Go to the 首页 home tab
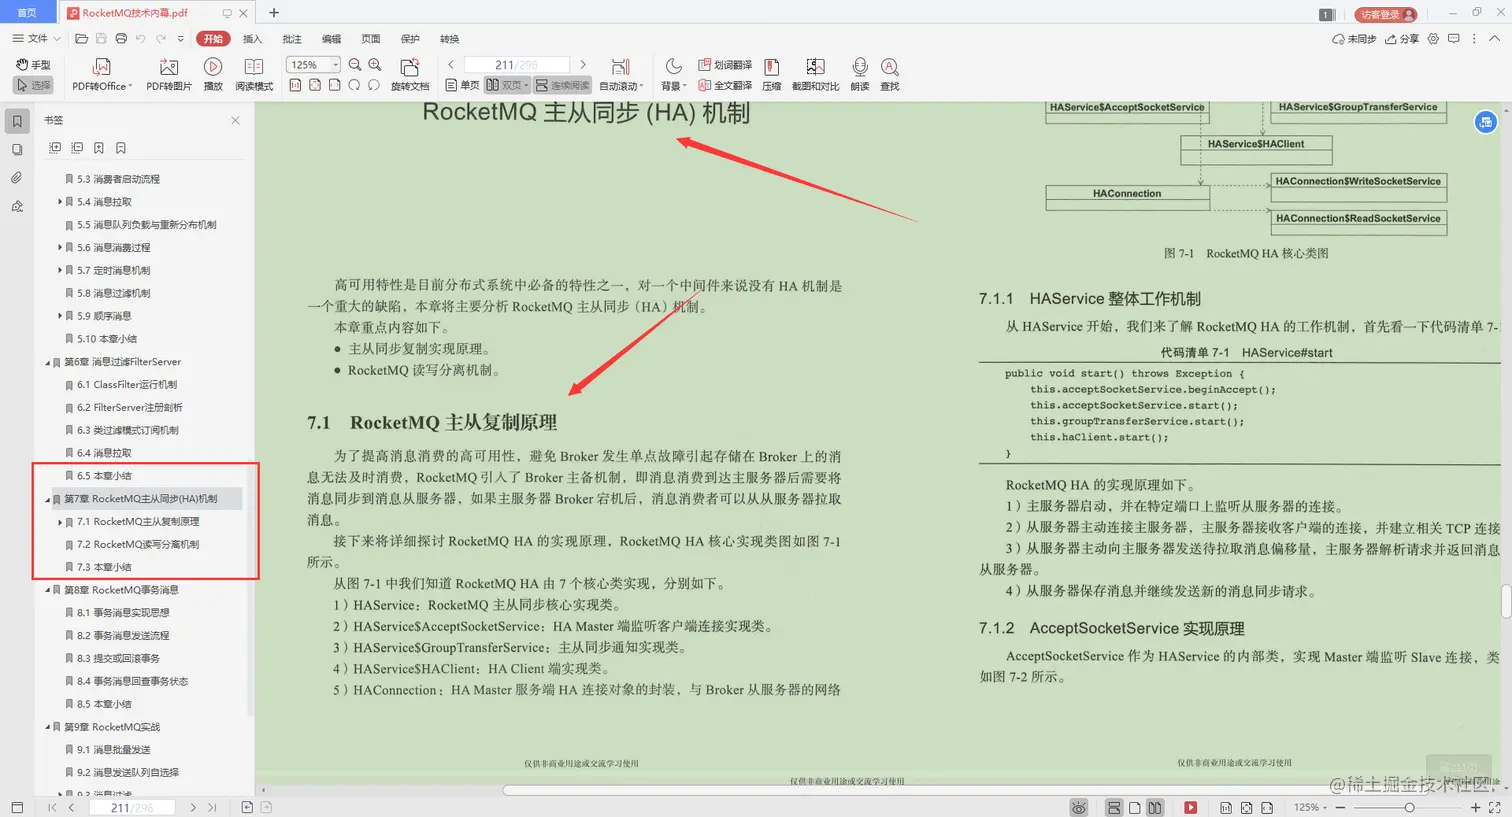This screenshot has height=817, width=1512. [26, 12]
